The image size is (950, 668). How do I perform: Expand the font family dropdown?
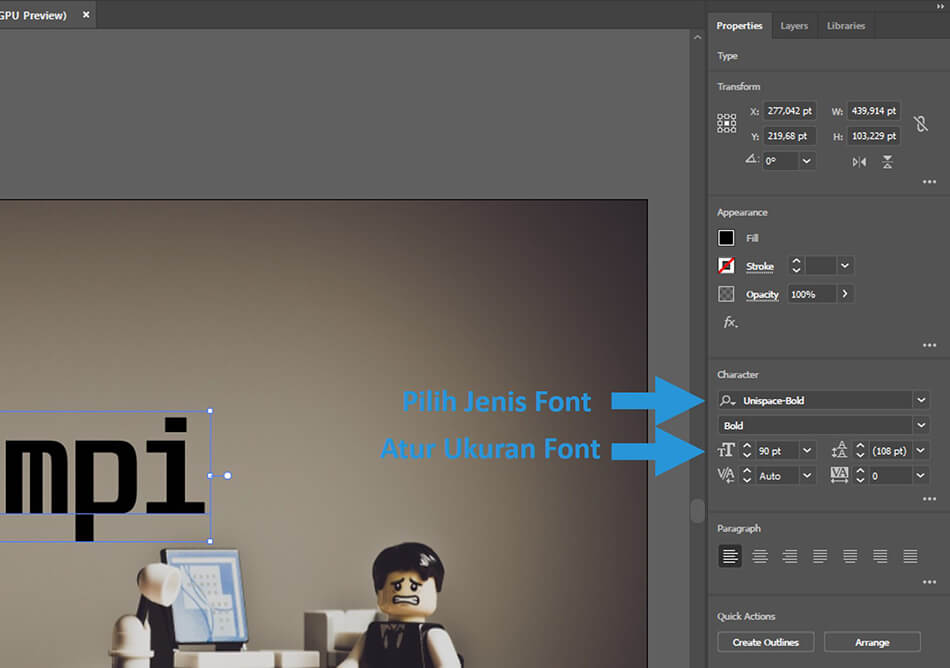(x=921, y=400)
